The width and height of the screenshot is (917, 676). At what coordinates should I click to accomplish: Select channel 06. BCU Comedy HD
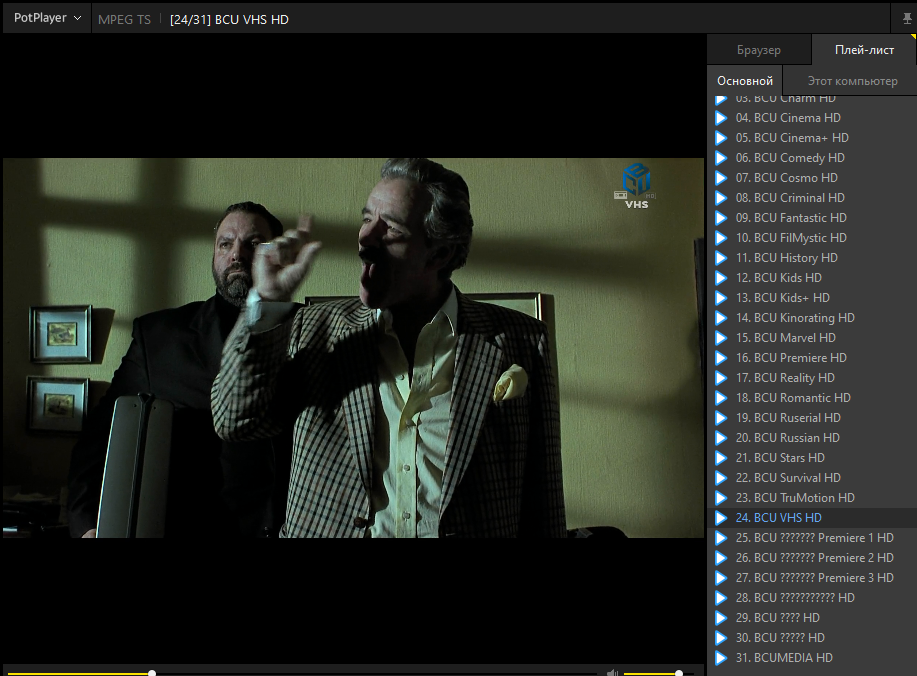812,158
